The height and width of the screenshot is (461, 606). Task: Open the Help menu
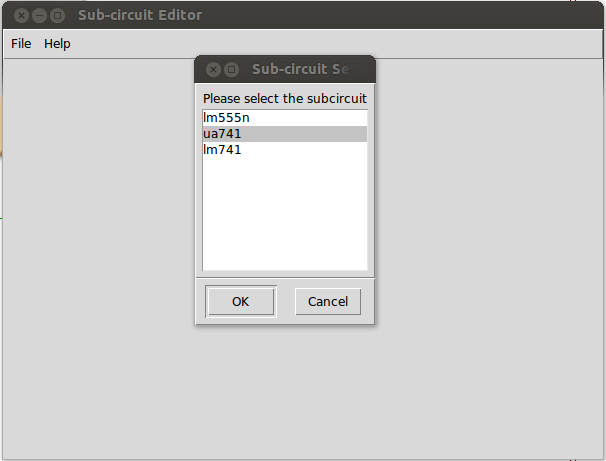pyautogui.click(x=57, y=44)
